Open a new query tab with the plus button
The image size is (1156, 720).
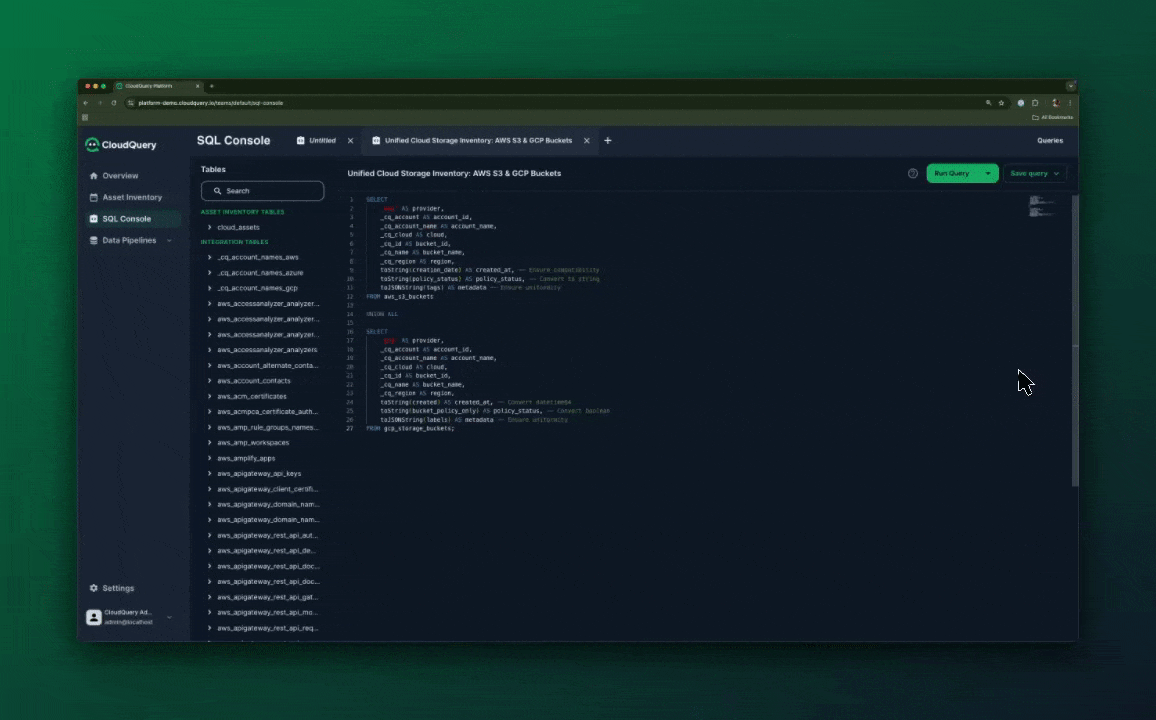point(608,141)
